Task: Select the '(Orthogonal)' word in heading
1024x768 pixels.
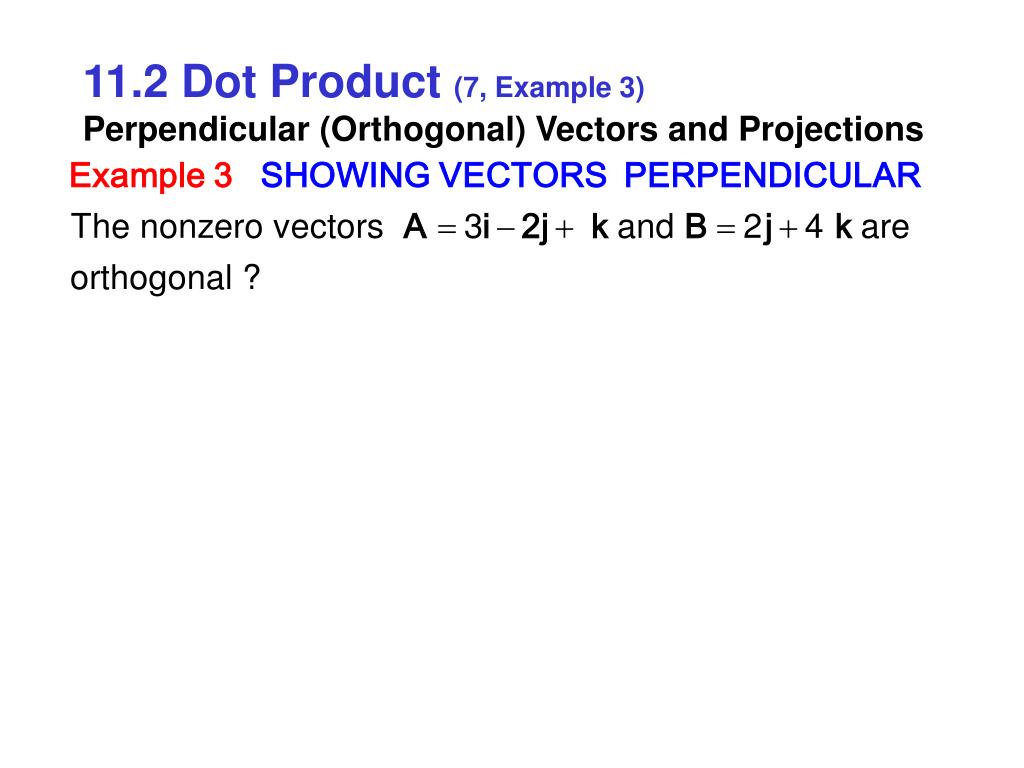Action: coord(423,130)
